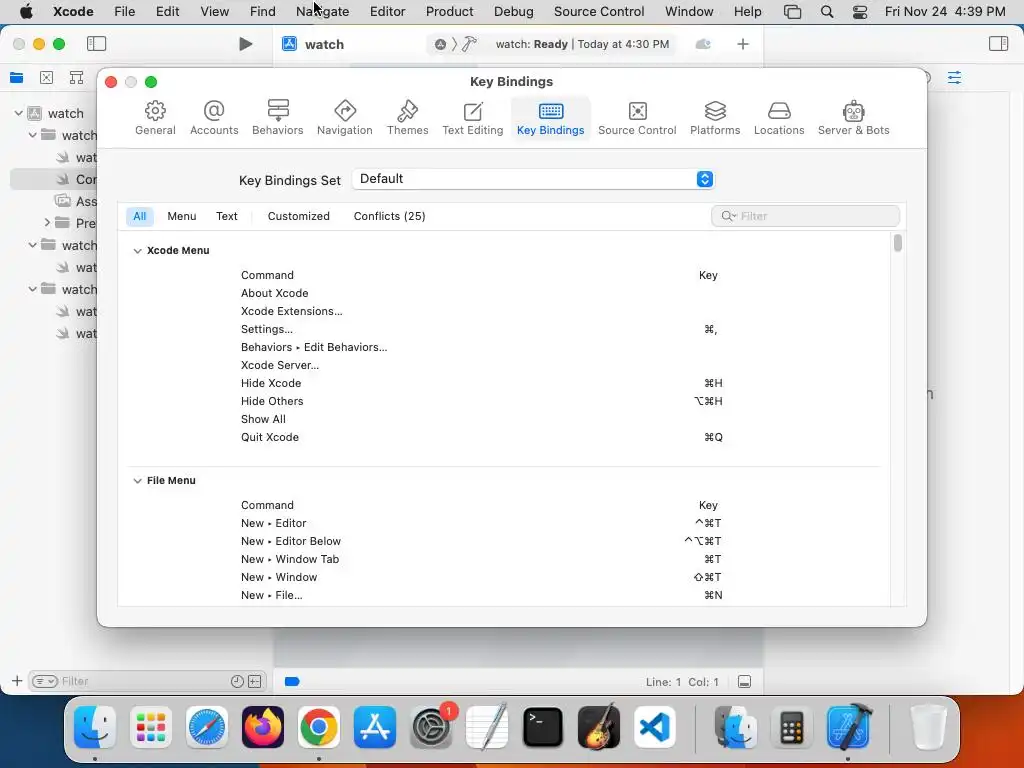Show source-controlled files filter icon

pyautogui.click(x=255, y=681)
